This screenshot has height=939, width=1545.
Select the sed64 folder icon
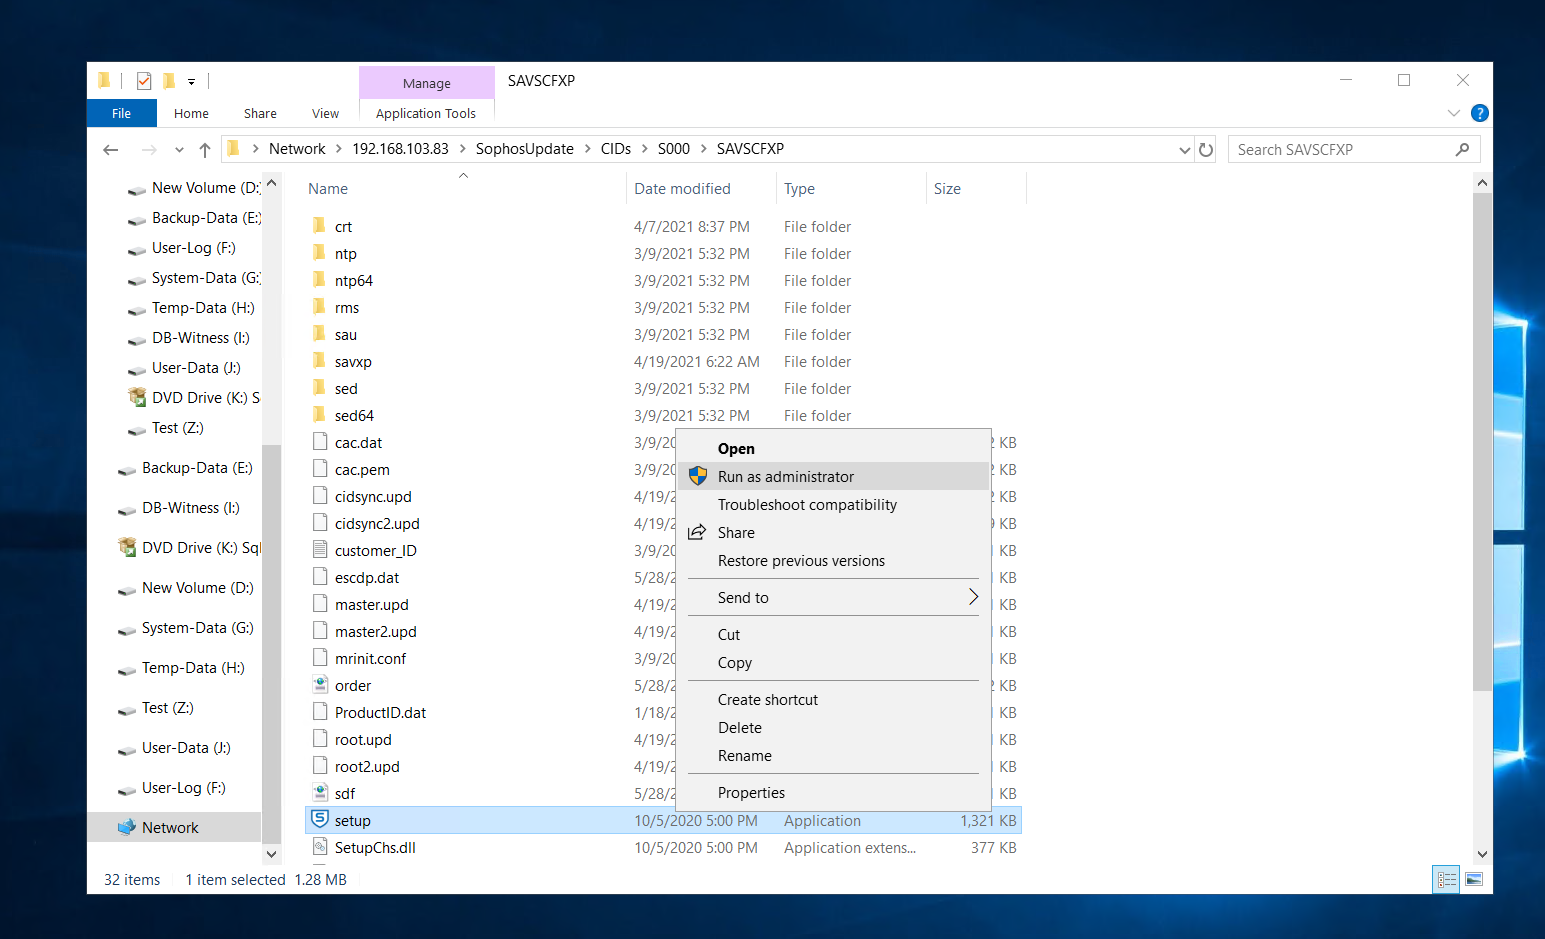coord(319,414)
